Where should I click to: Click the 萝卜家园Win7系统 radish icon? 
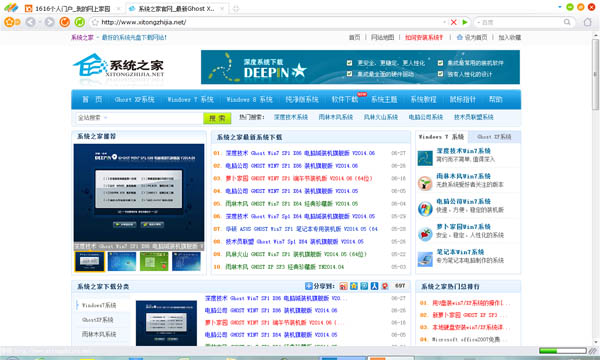pos(425,234)
